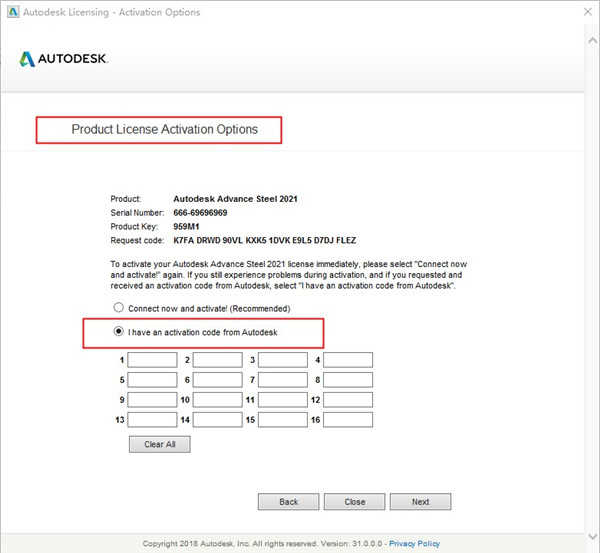Click the Autodesk logo in the header
This screenshot has width=600, height=553.
tap(63, 59)
